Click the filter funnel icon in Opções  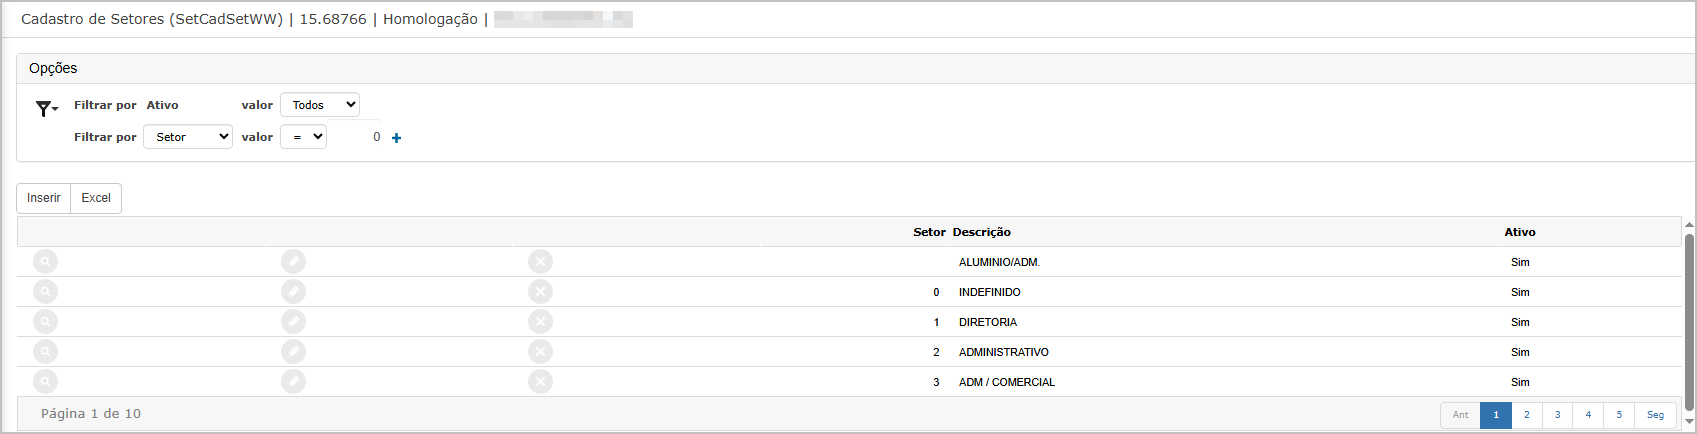pyautogui.click(x=46, y=108)
